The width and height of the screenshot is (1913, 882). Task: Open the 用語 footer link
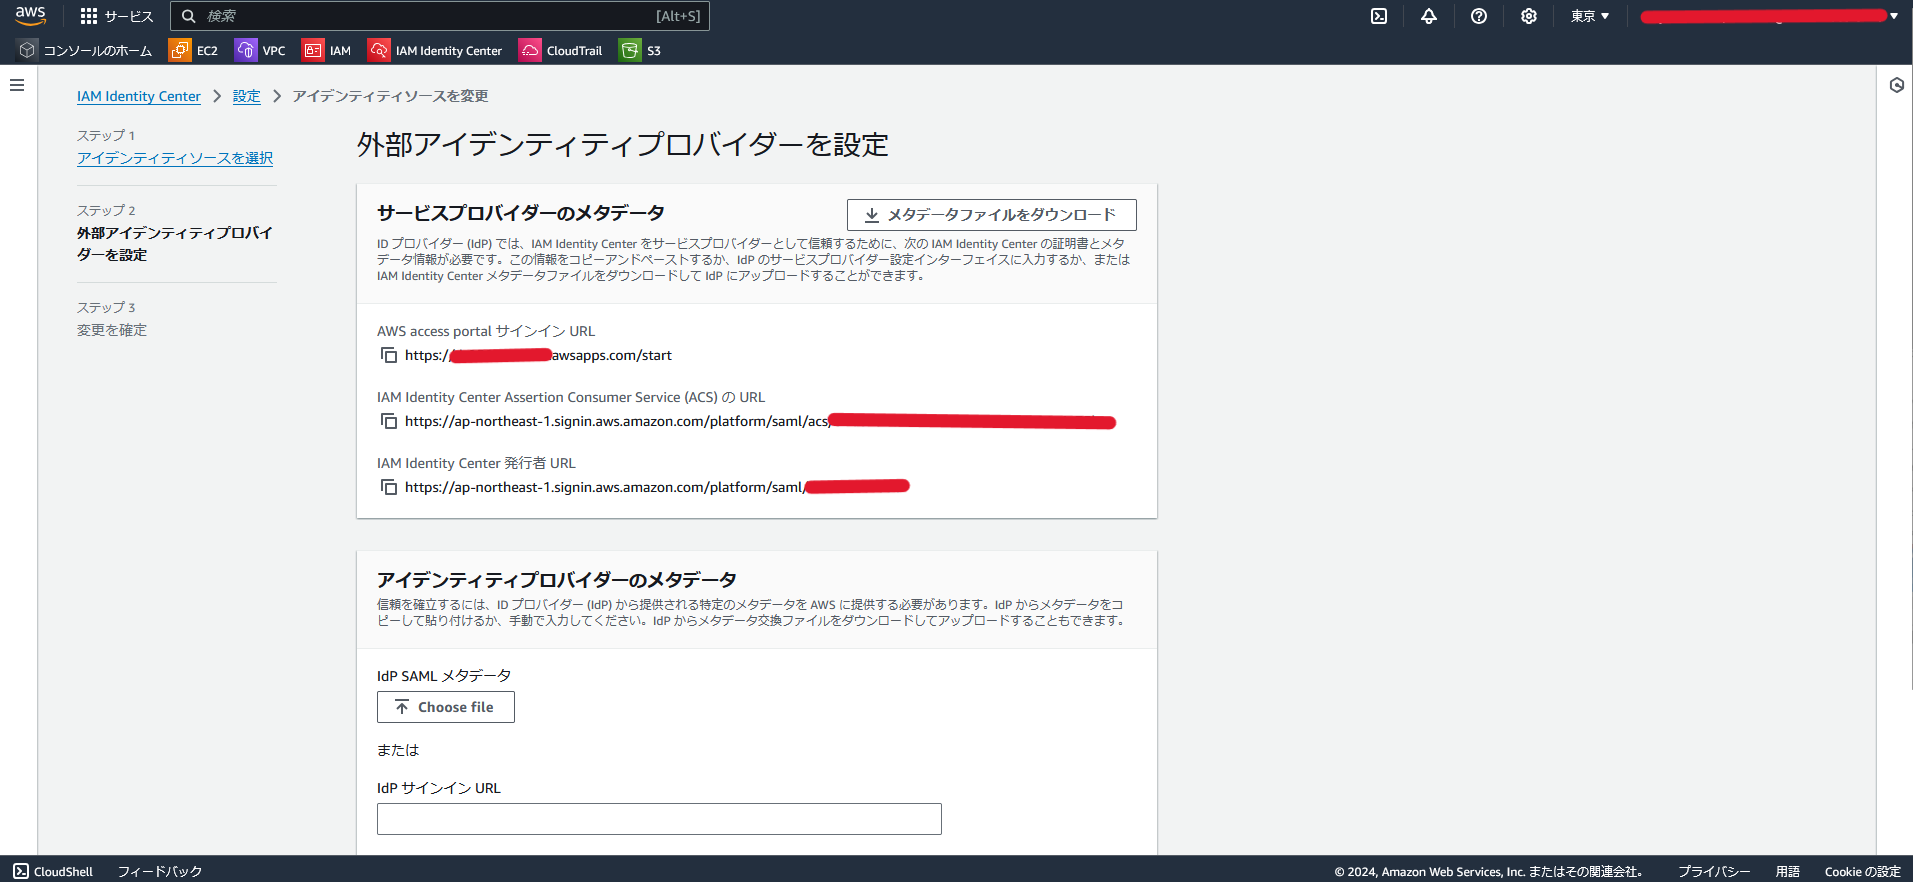tap(1788, 871)
